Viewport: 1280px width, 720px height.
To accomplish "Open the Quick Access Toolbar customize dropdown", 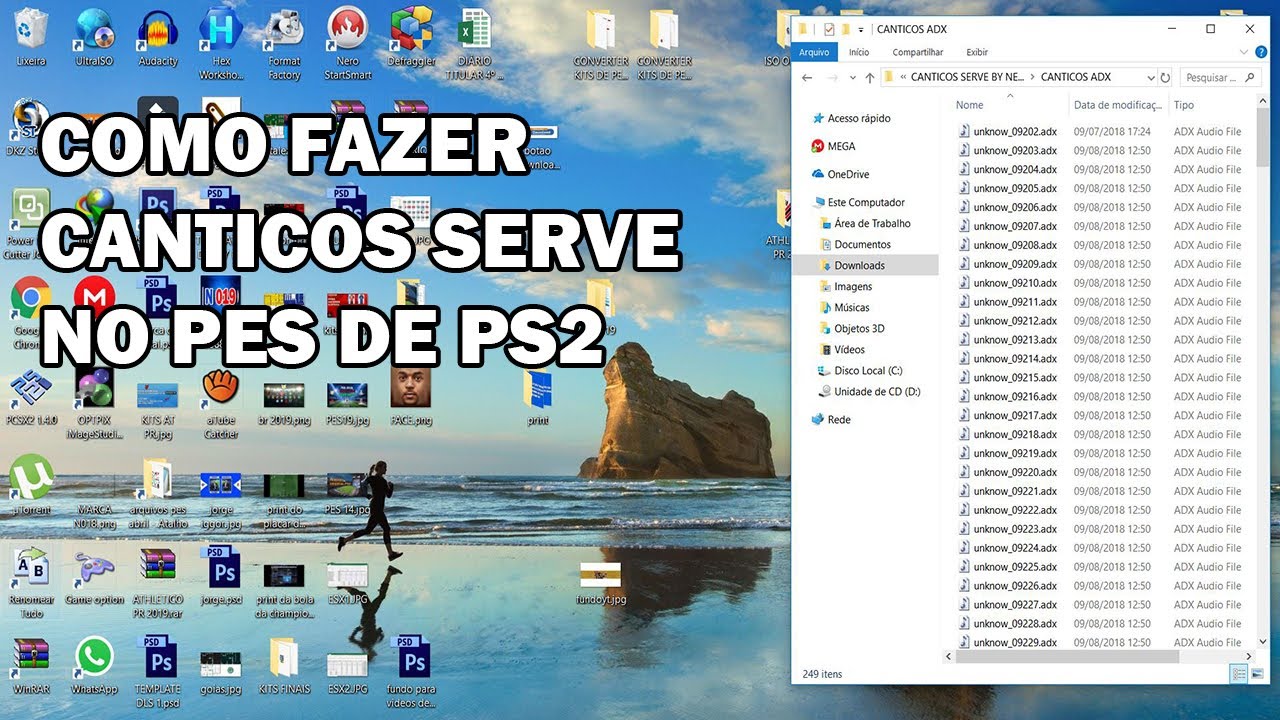I will 862,29.
